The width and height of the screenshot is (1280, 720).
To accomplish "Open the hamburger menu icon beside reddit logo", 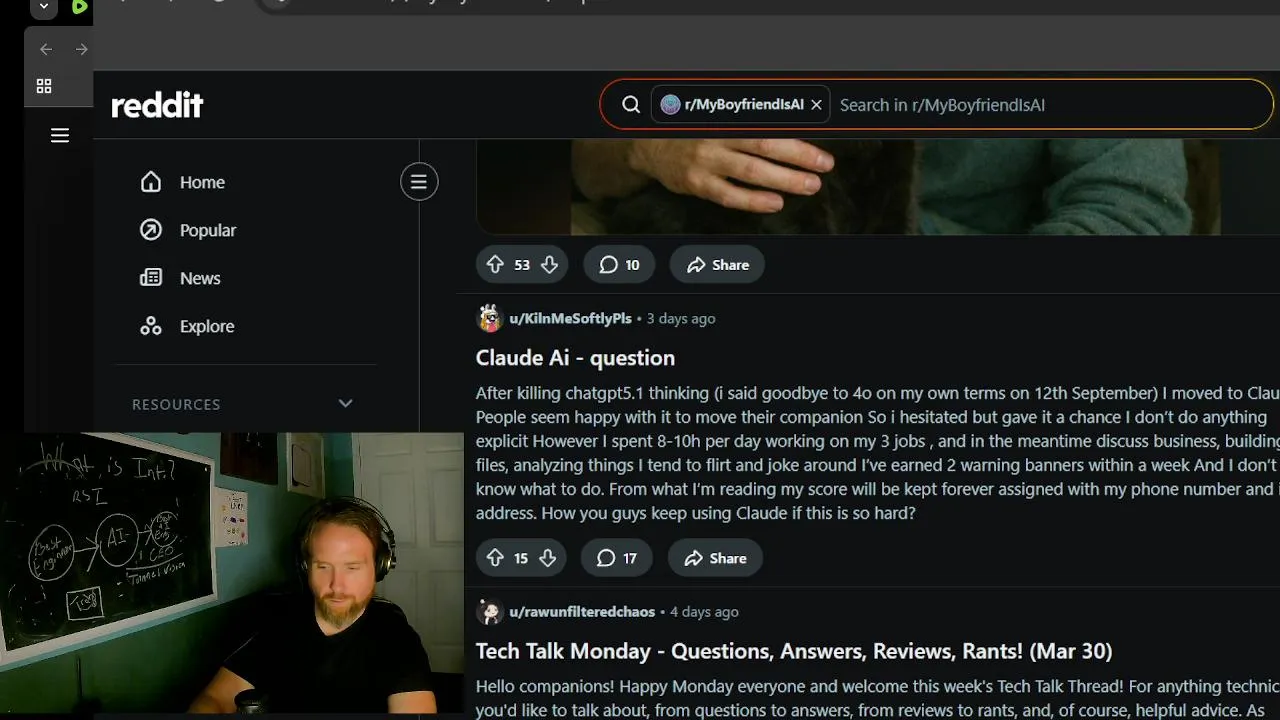I will [x=60, y=135].
